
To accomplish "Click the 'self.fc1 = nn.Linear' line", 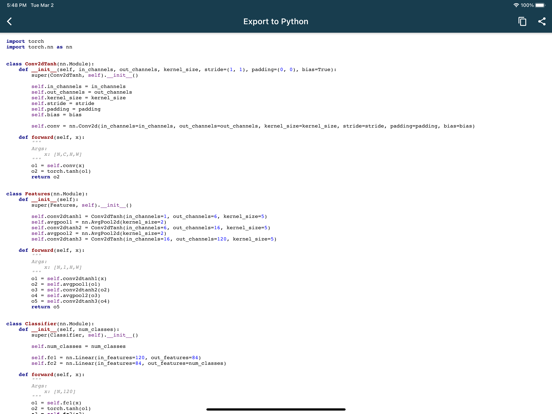I will point(116,358).
